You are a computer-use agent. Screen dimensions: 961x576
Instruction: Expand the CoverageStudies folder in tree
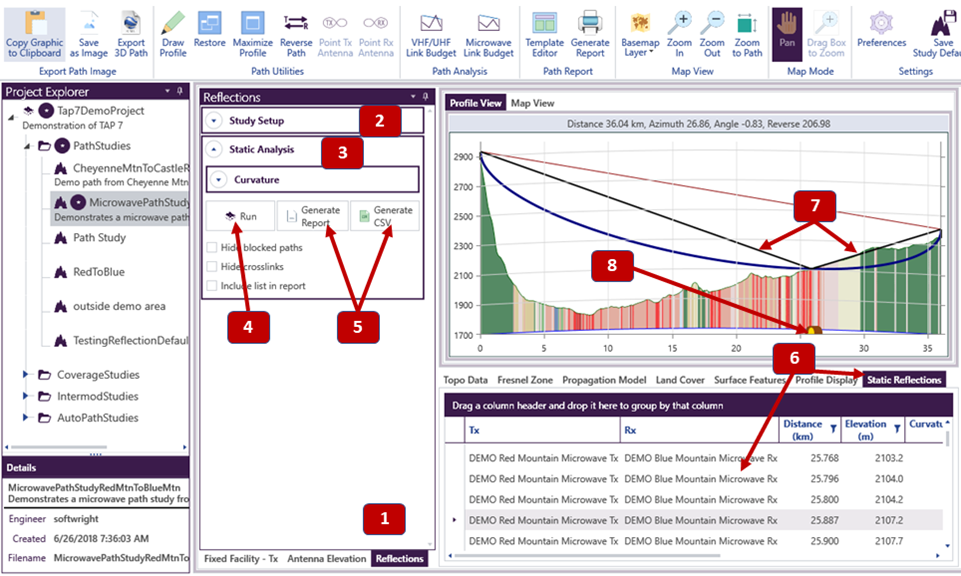[x=26, y=375]
